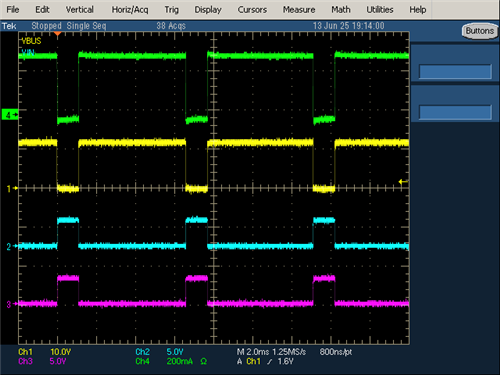The height and width of the screenshot is (375, 500).
Task: Open the Horiz/Acq menu
Action: pyautogui.click(x=130, y=10)
